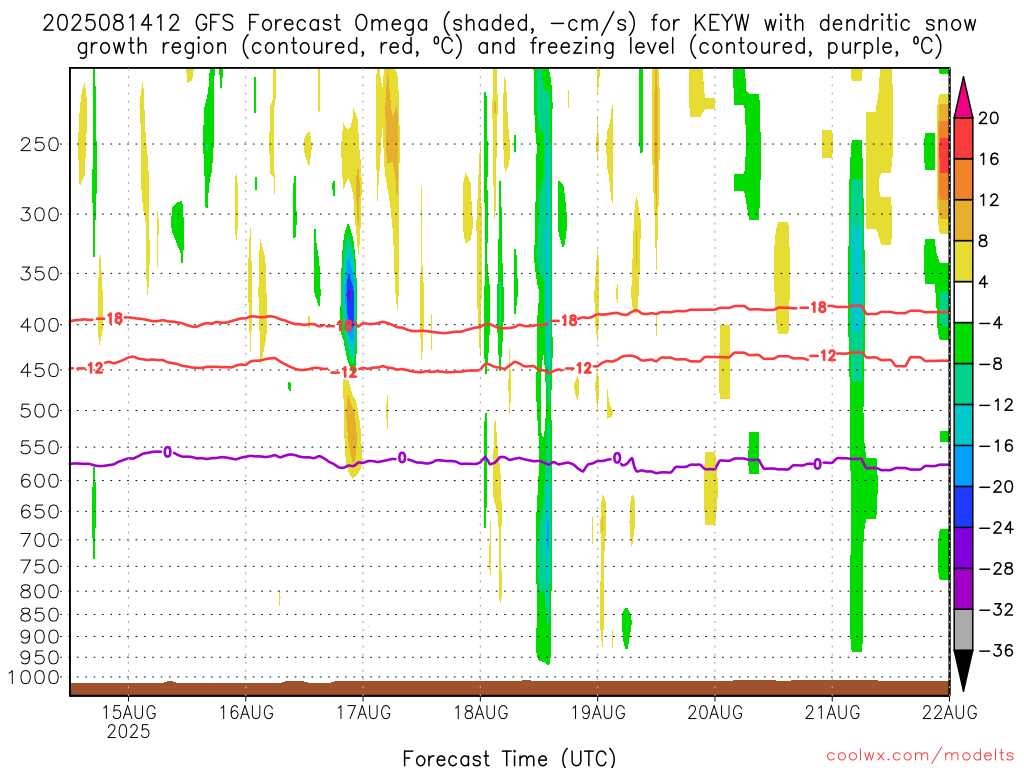The image size is (1024, 768).
Task: Click the 16AUG time axis label
Action: click(246, 712)
